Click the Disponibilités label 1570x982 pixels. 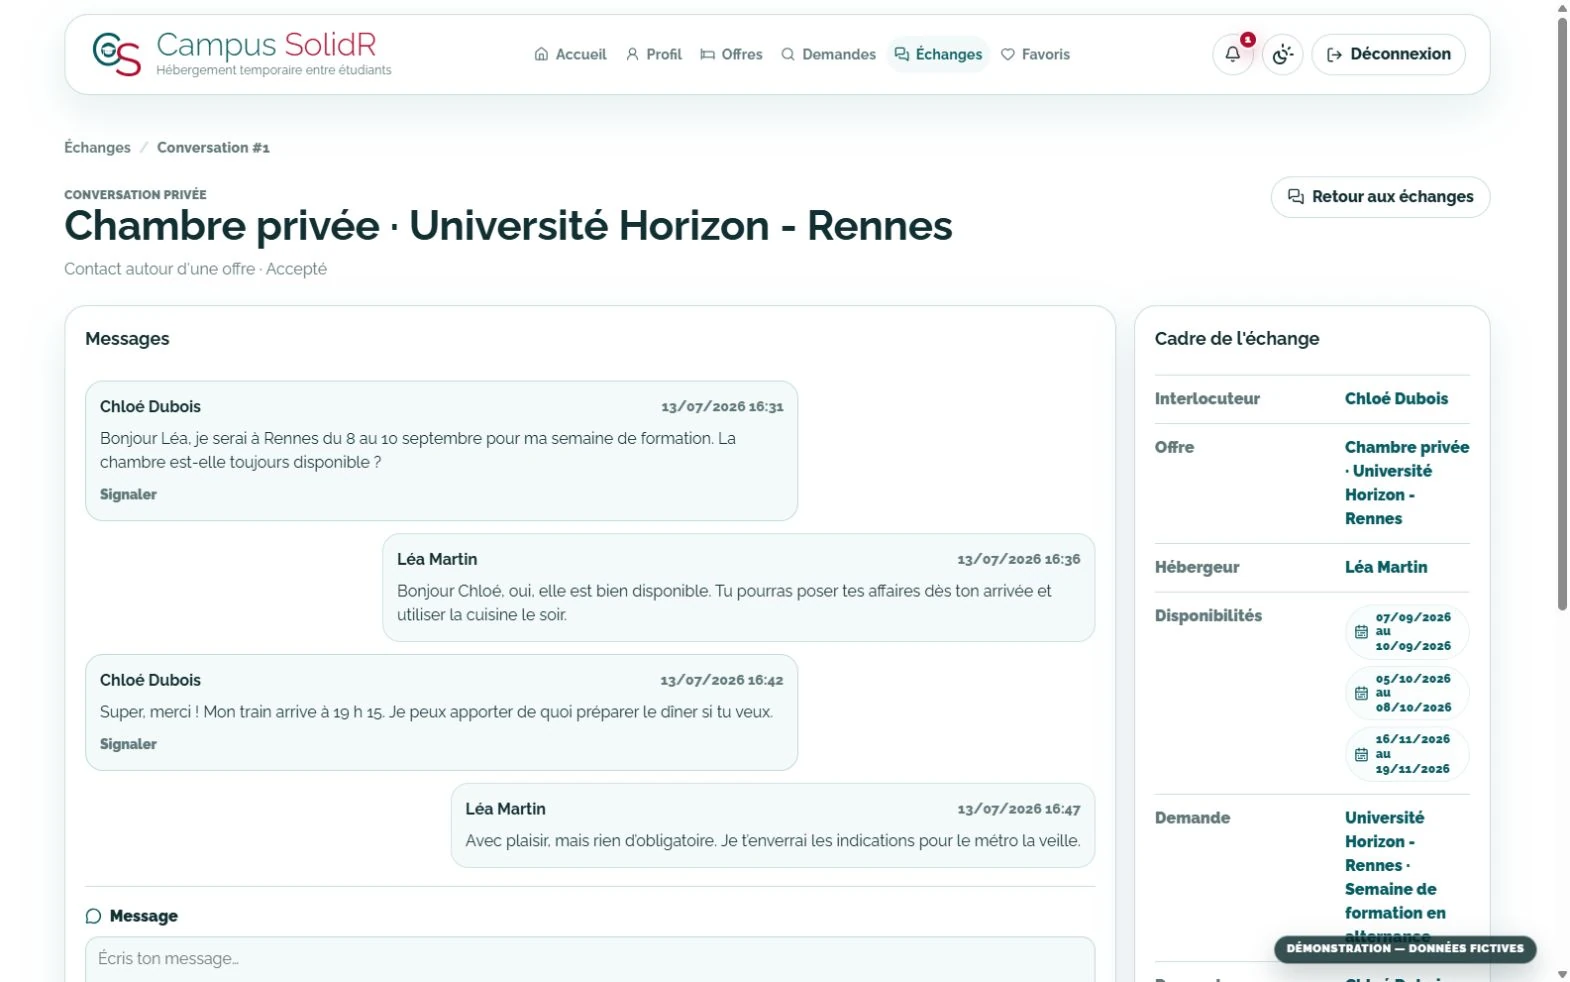click(x=1208, y=616)
